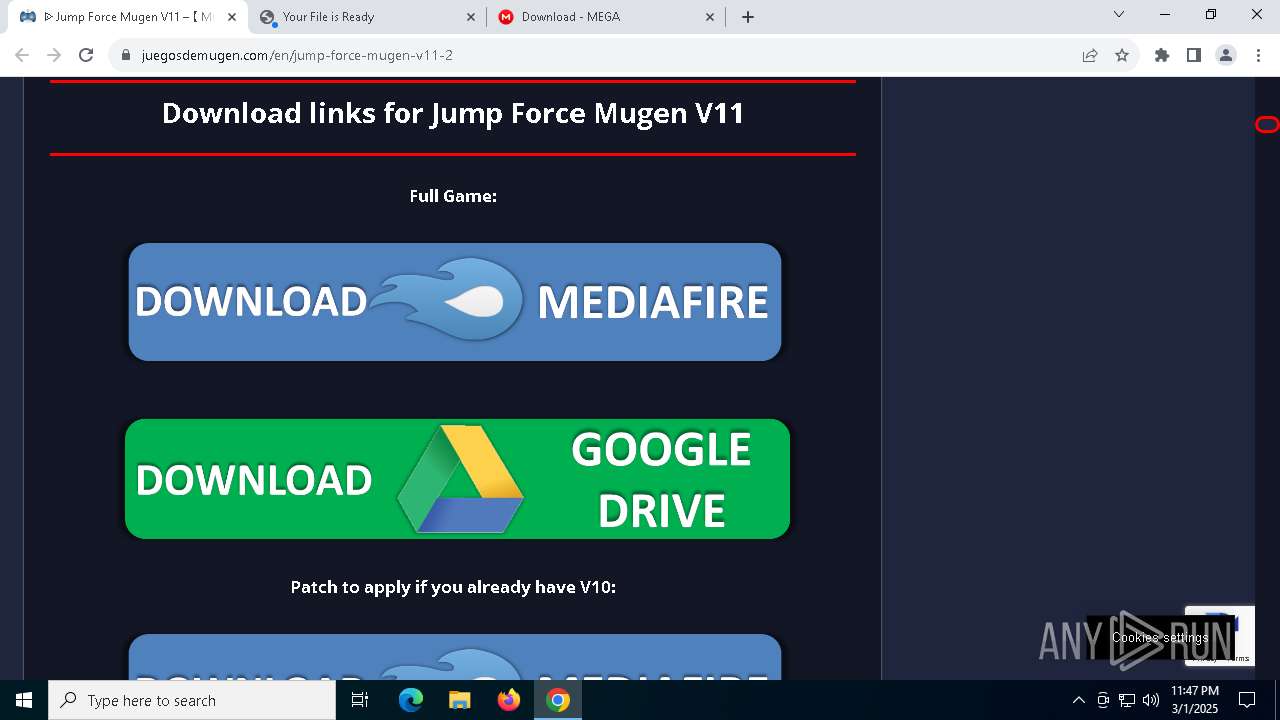Viewport: 1280px width, 720px height.
Task: Open Windows notification center
Action: coord(1247,700)
